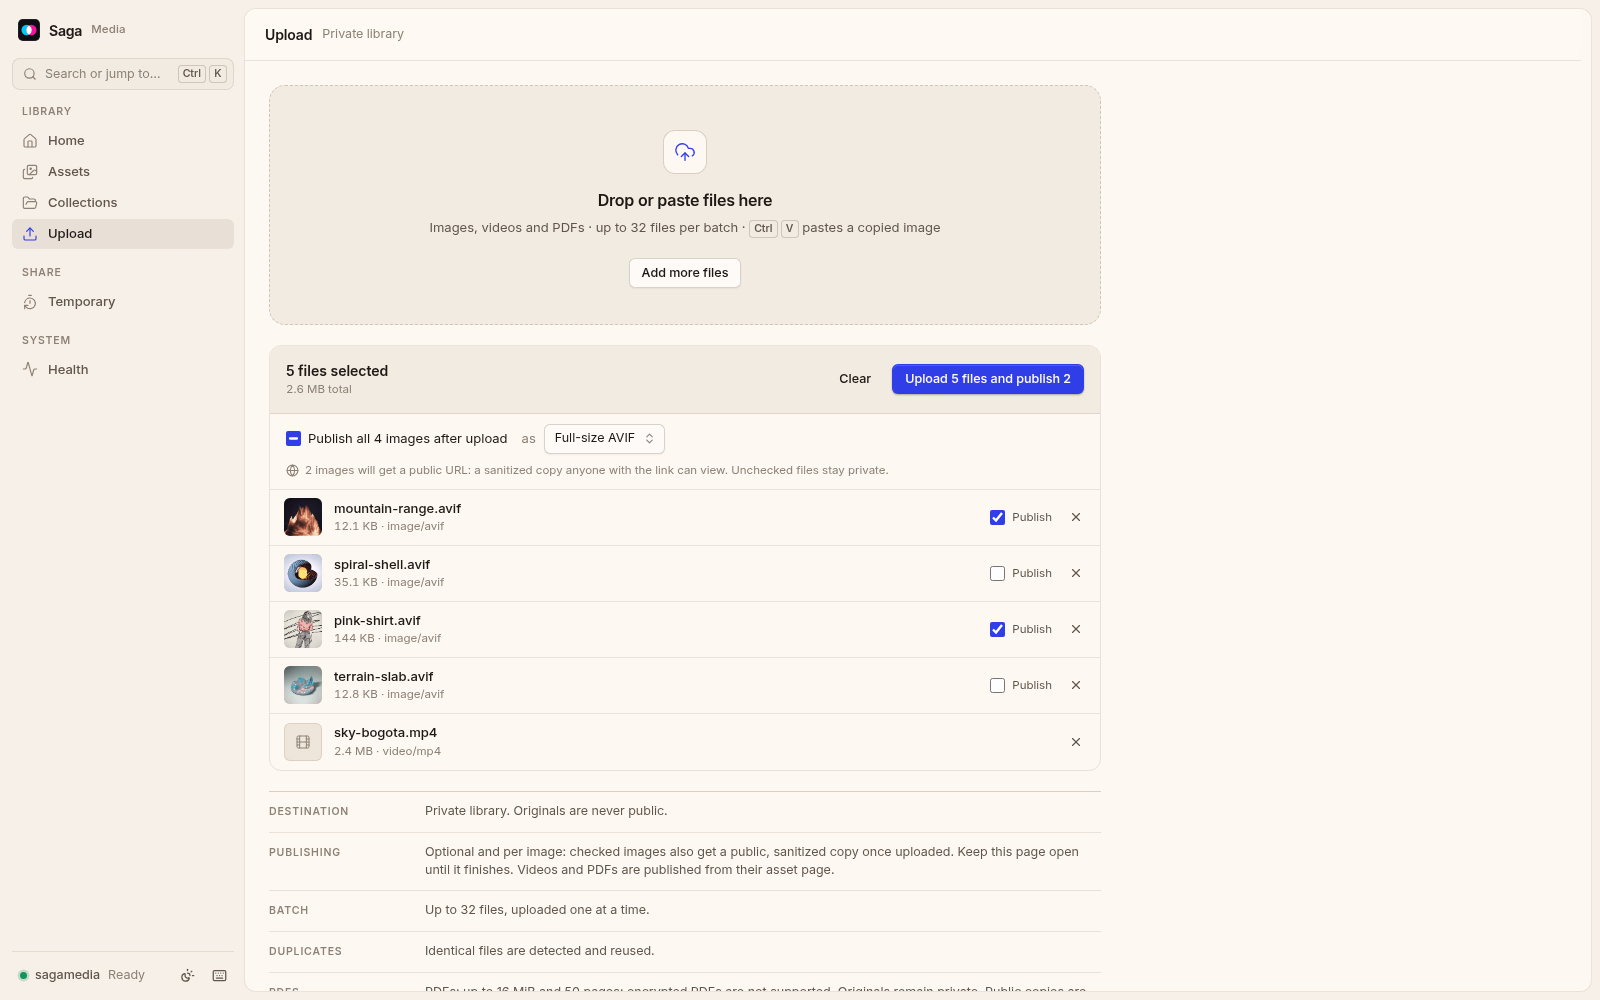Click the Temporary share icon in the sidebar
The height and width of the screenshot is (1000, 1600).
(30, 302)
